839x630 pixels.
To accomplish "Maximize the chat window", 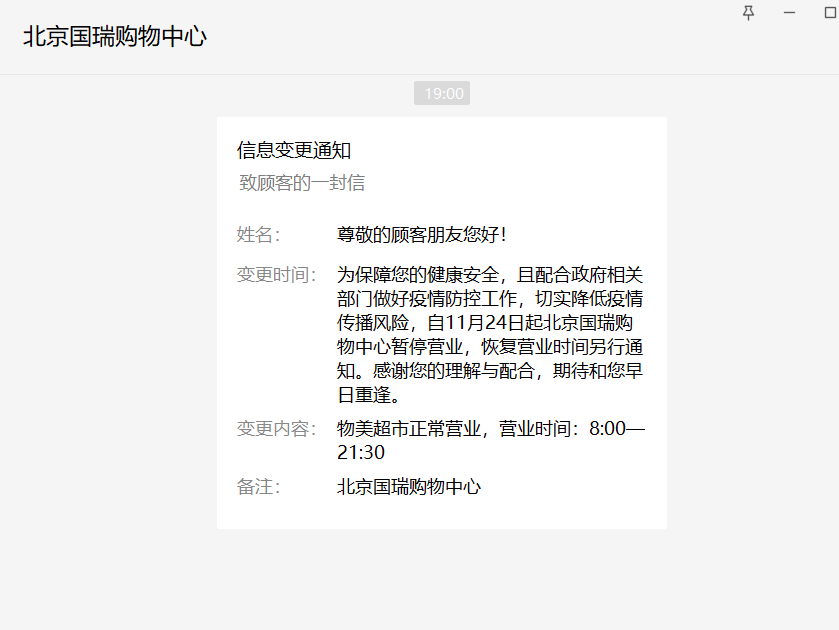I will tap(830, 12).
